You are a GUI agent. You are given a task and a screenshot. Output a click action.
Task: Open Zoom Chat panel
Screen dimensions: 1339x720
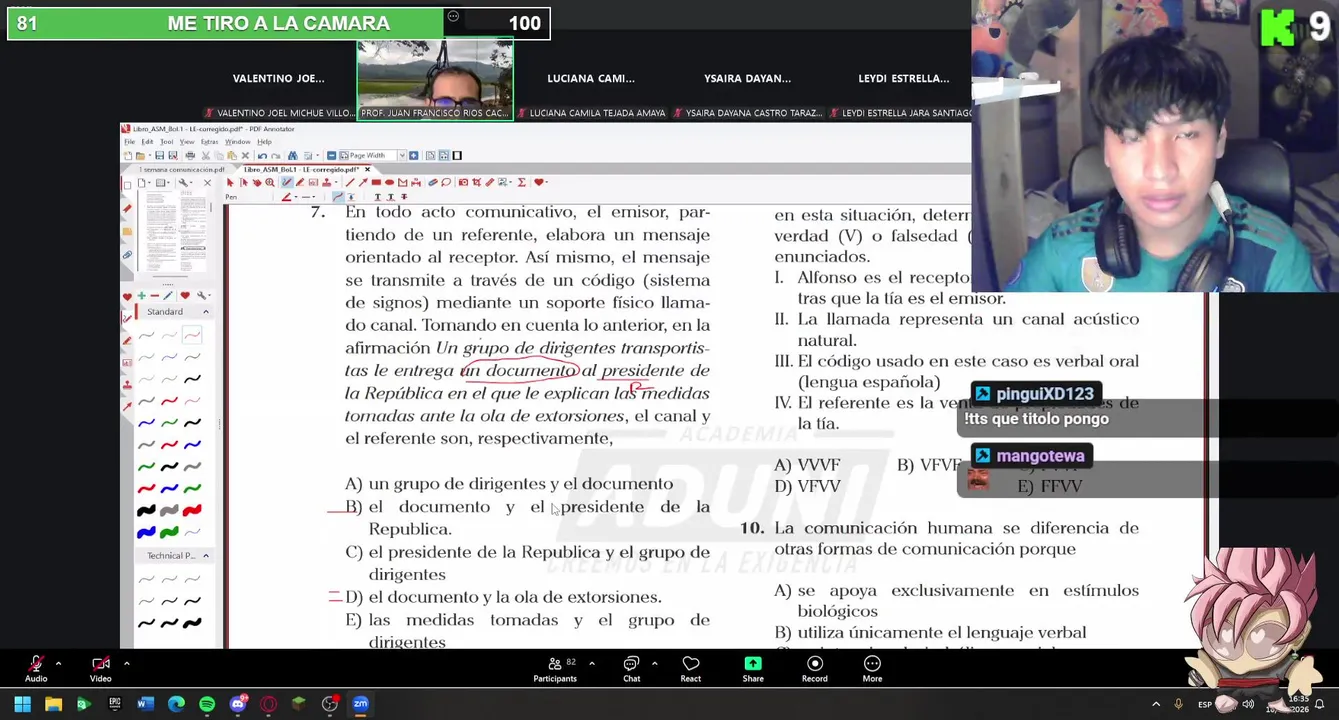(631, 669)
